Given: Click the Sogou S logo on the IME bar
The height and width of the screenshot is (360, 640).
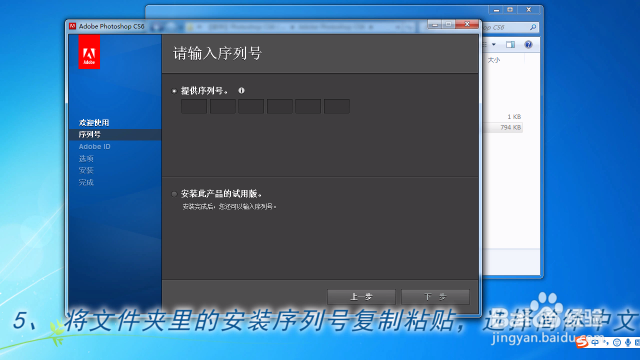Looking at the screenshot, I should (x=582, y=342).
